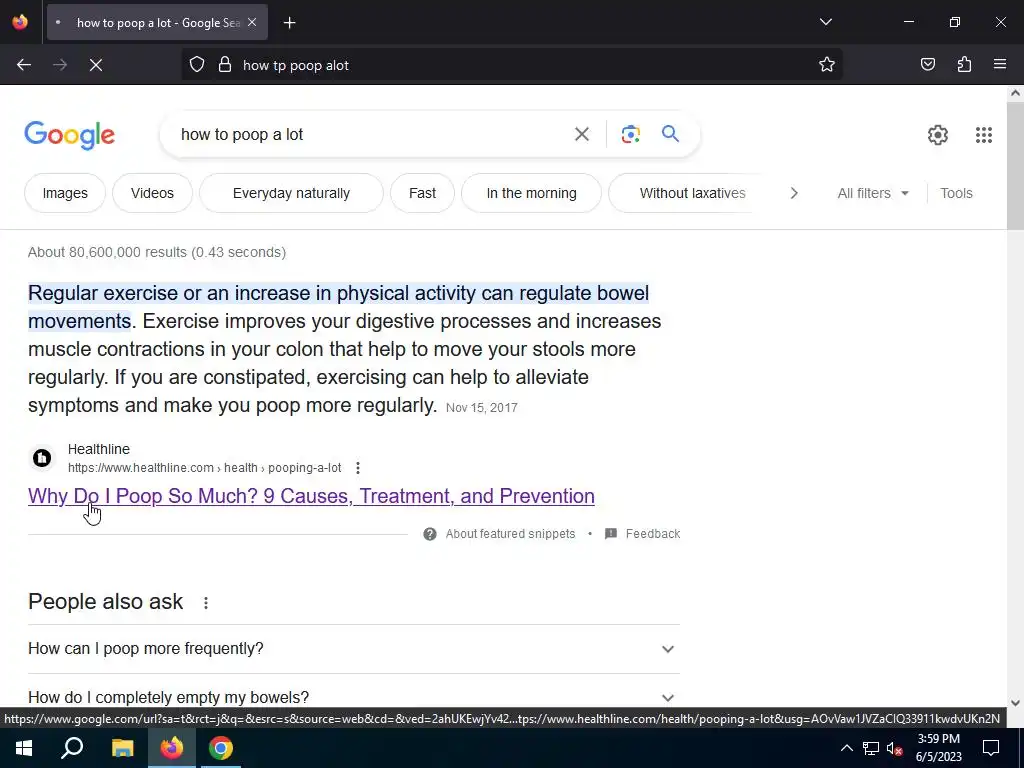Click the page scrollbar up arrow

point(1015,93)
